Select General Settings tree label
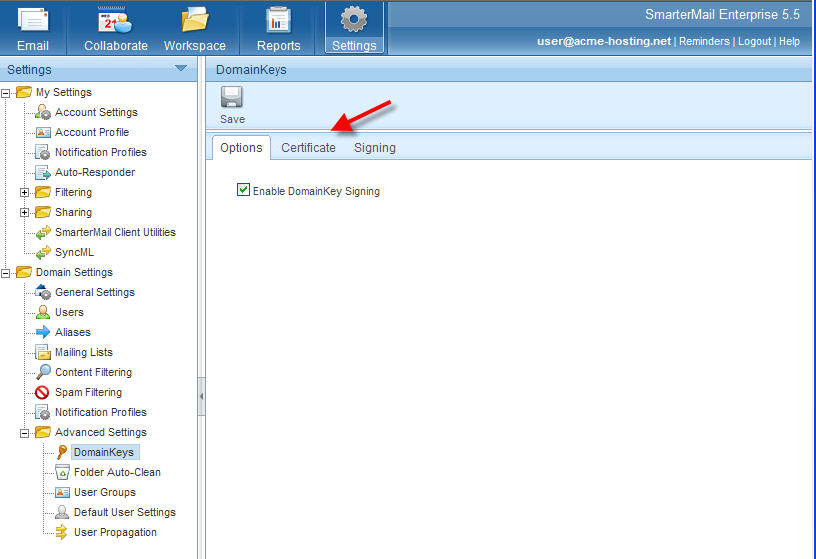The height and width of the screenshot is (559, 816). coord(95,293)
